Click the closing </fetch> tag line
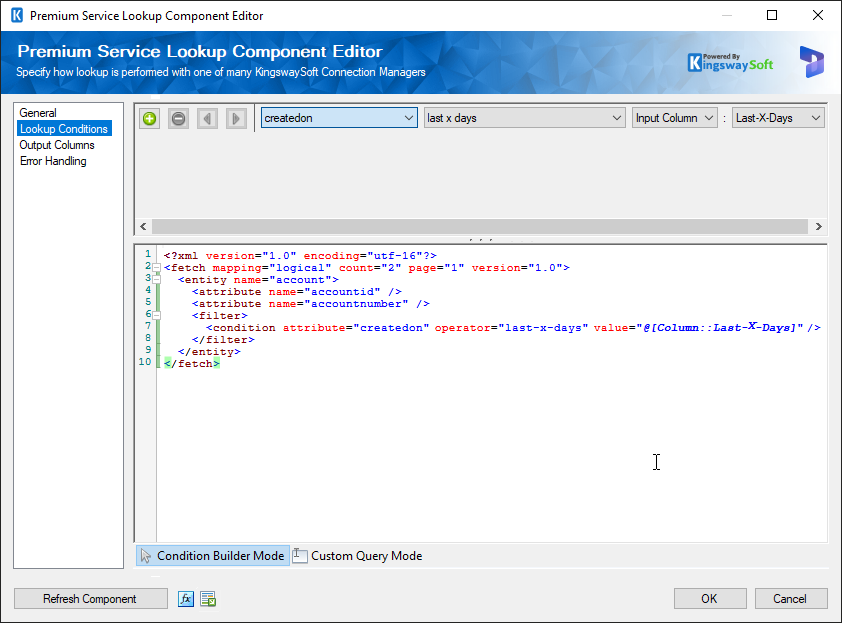 192,364
